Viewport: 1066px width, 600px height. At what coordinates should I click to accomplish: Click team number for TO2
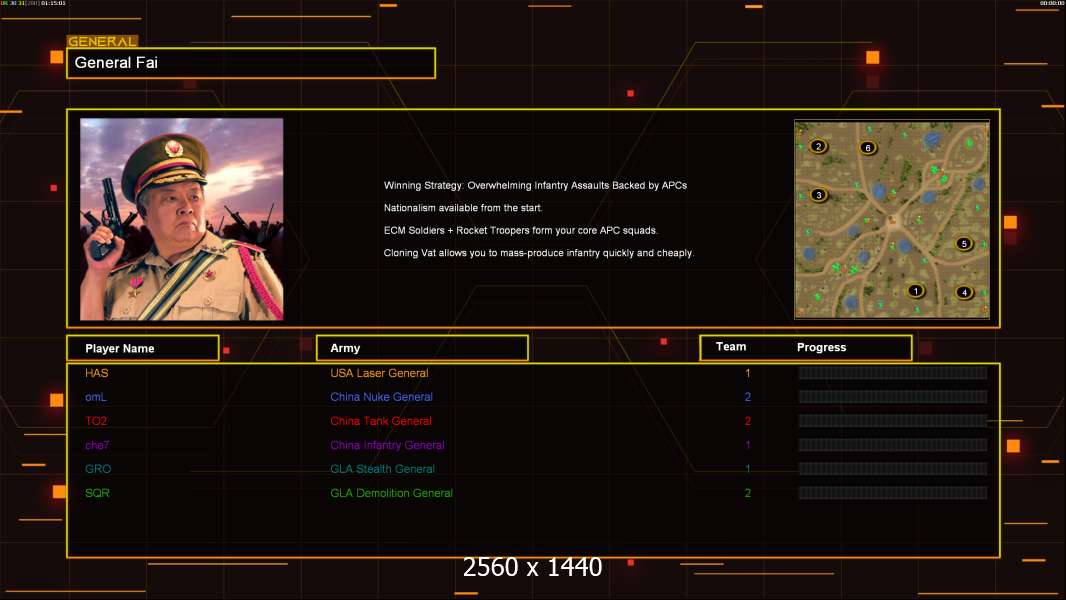pos(748,421)
